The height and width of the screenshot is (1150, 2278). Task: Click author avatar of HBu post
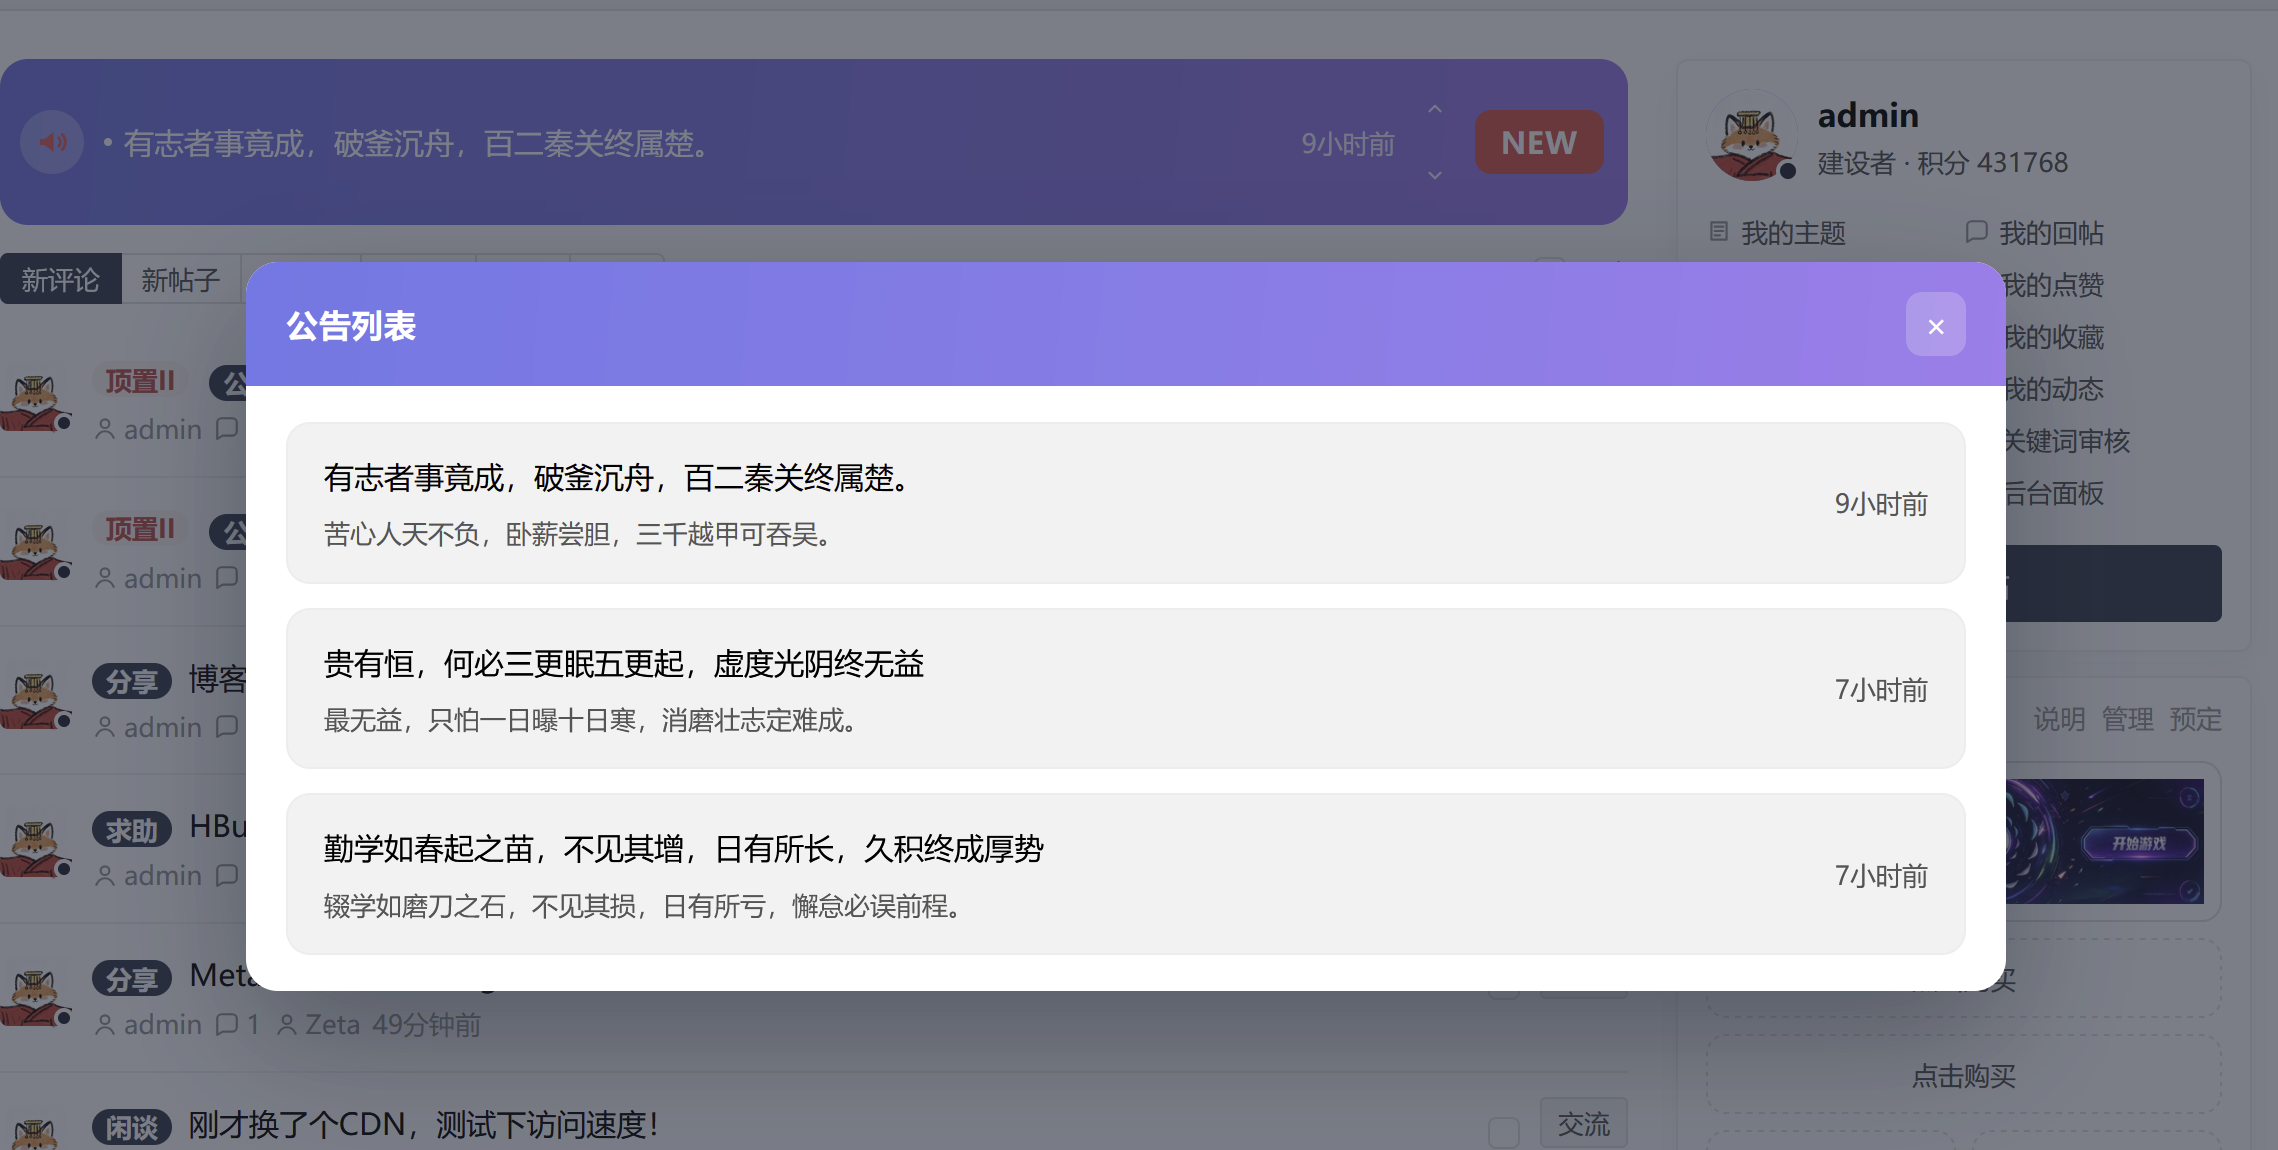pyautogui.click(x=36, y=848)
